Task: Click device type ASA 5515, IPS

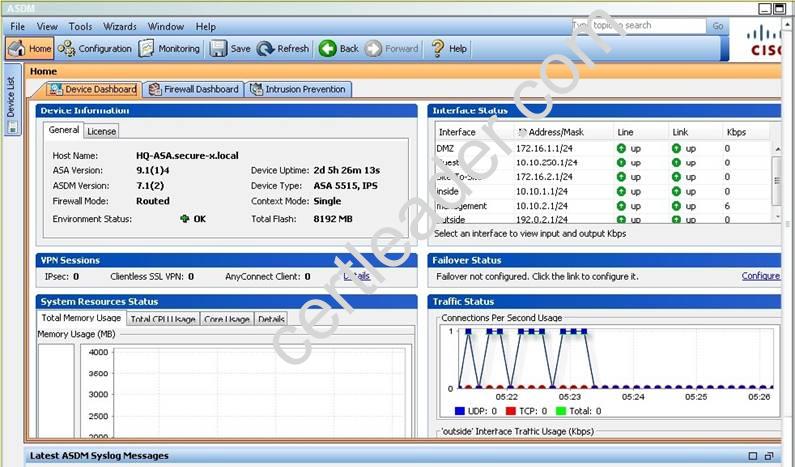Action: (345, 186)
